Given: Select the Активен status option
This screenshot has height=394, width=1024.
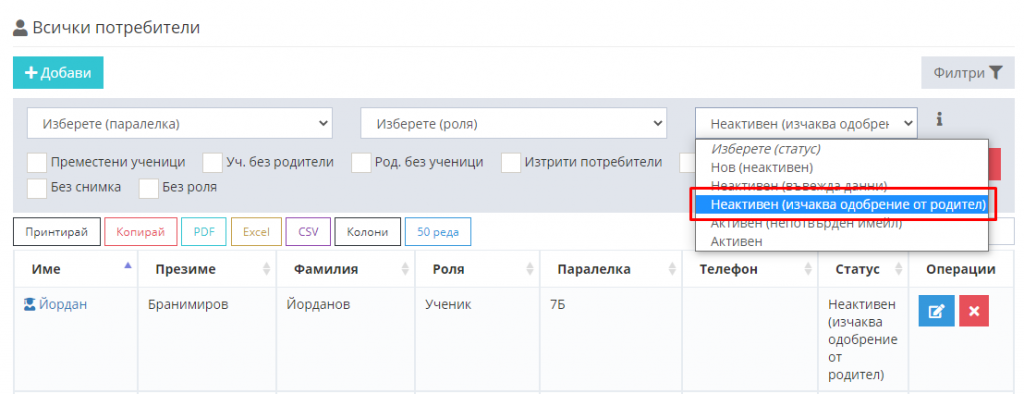Looking at the screenshot, I should pos(736,242).
